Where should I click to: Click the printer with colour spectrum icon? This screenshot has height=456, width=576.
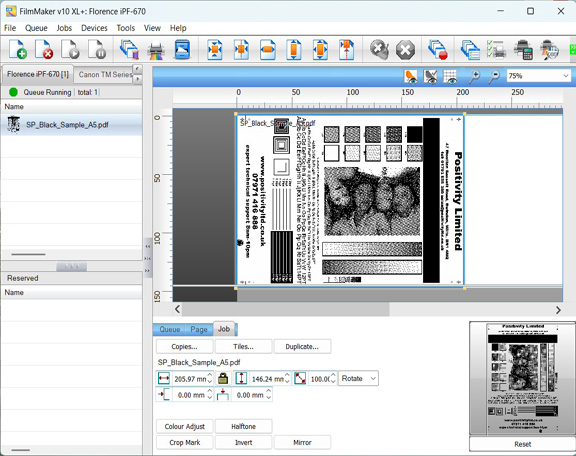point(155,49)
